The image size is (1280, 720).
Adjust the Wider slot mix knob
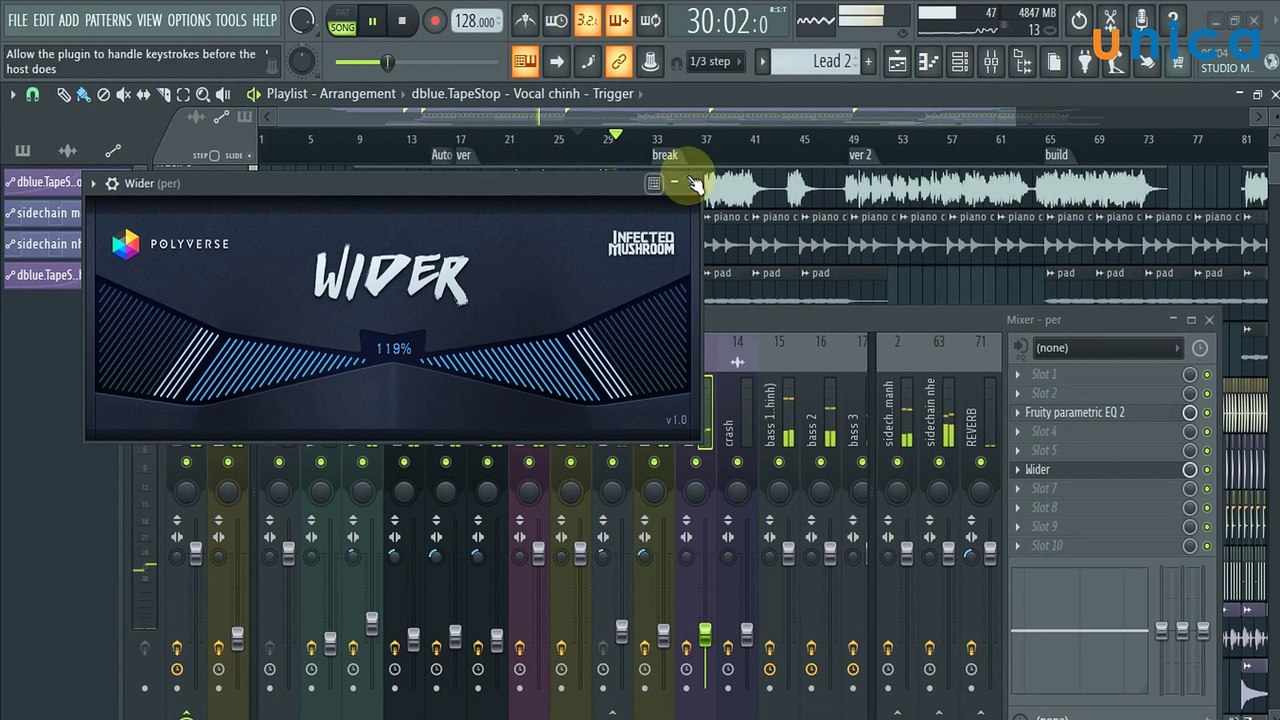tap(1190, 469)
